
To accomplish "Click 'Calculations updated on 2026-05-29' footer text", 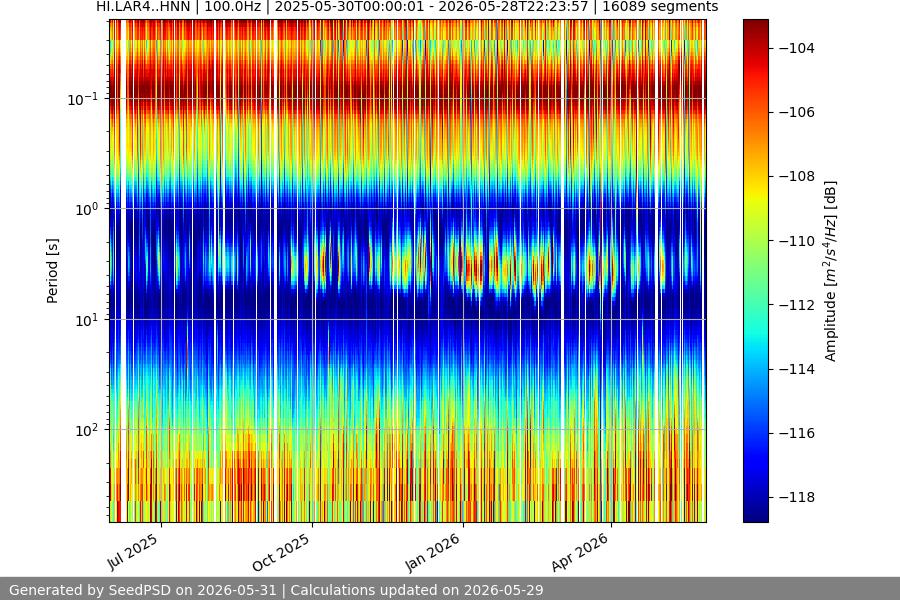I will coord(417,590).
